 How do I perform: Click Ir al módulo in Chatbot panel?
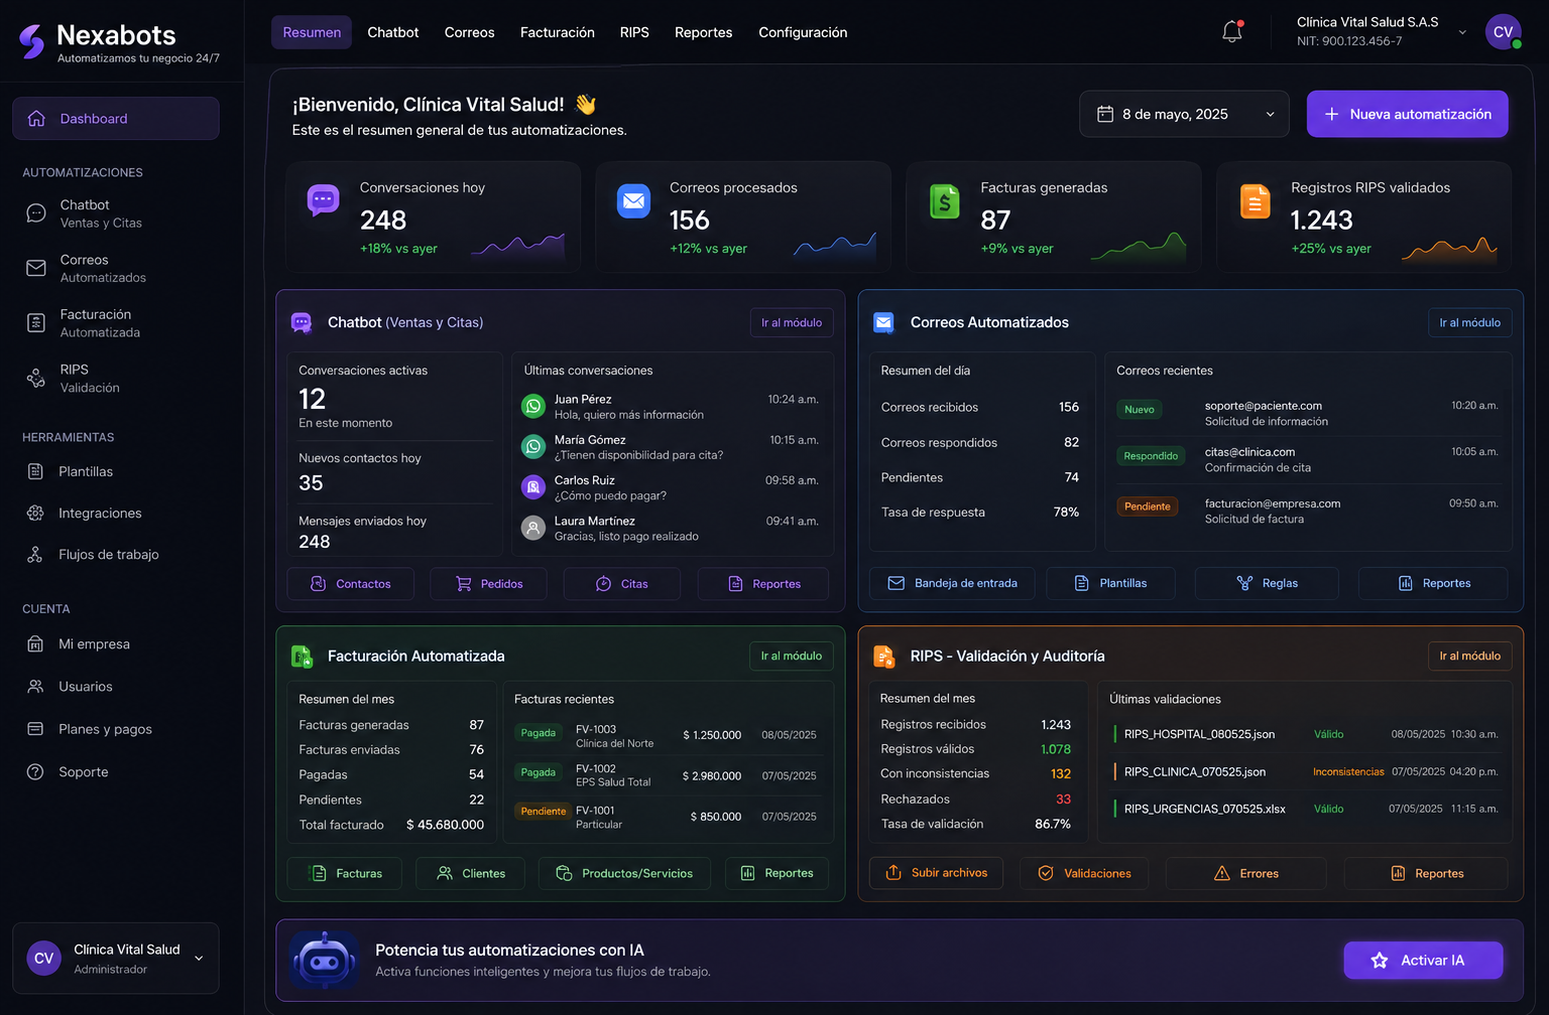click(791, 322)
